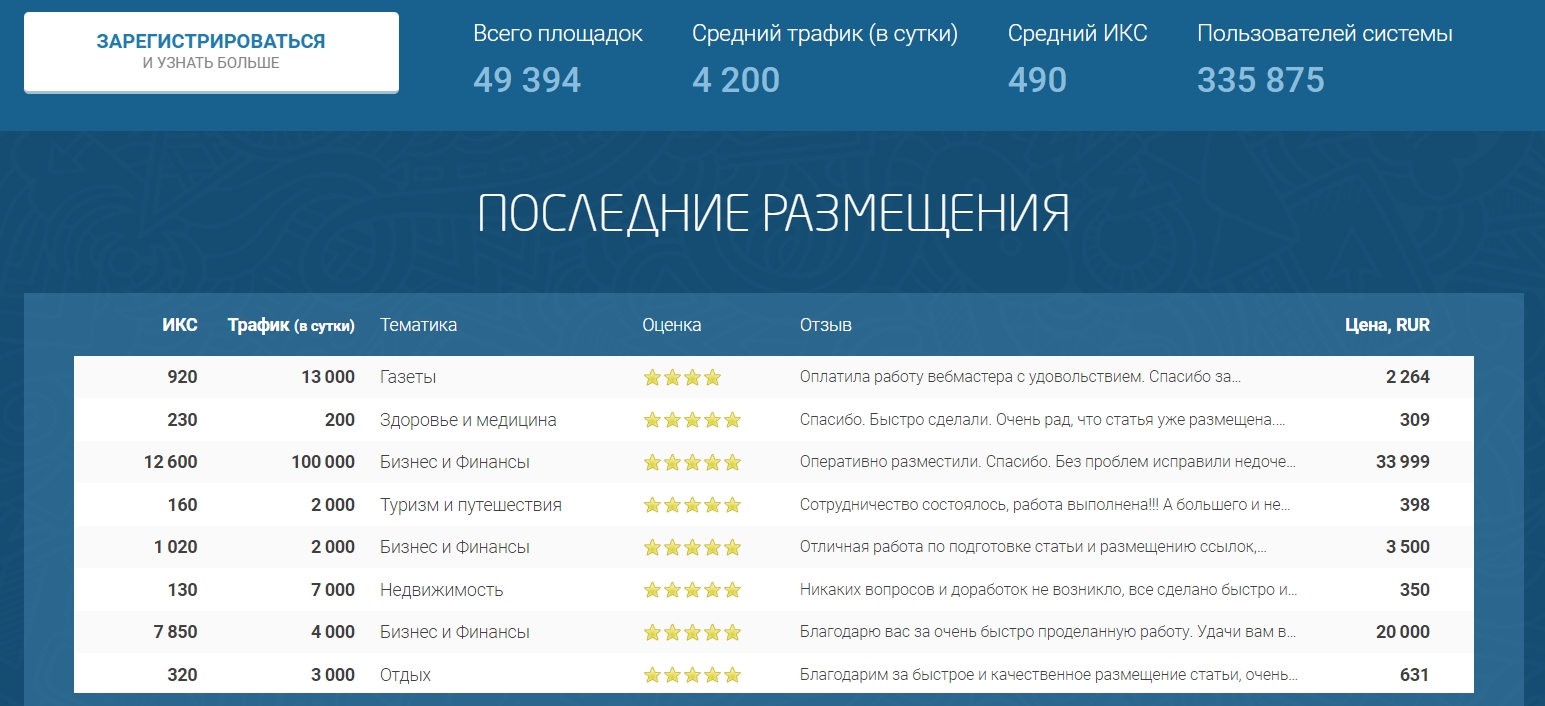
Task: Select ИКС value 160
Action: pyautogui.click(x=183, y=505)
